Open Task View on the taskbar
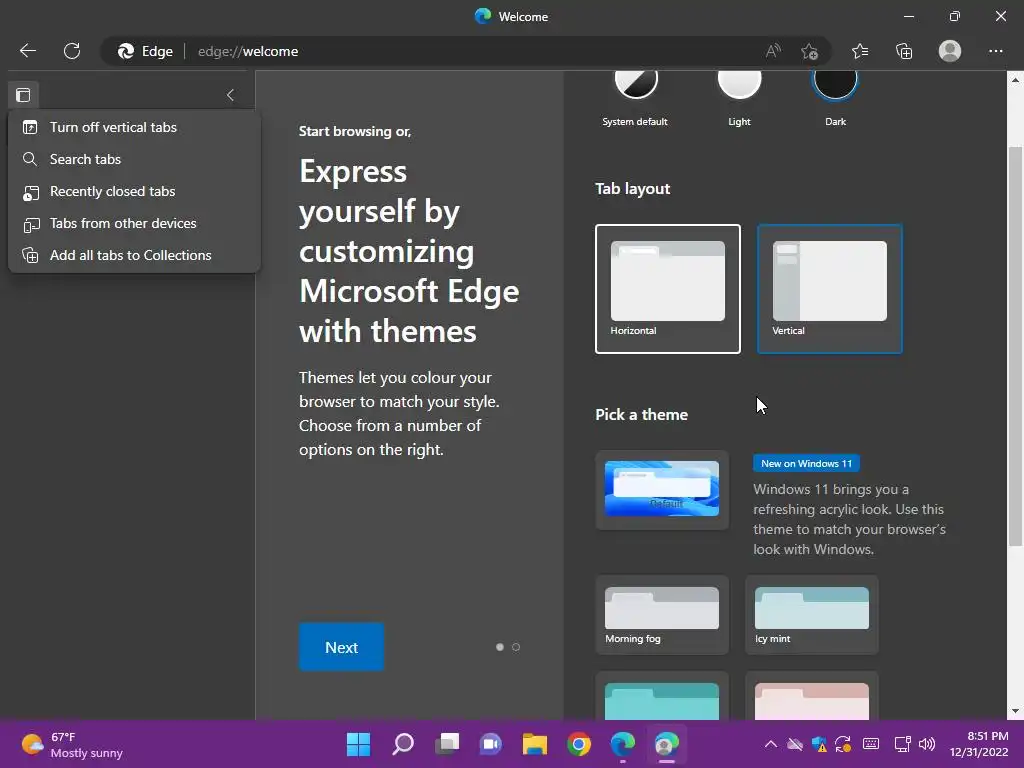 (447, 744)
